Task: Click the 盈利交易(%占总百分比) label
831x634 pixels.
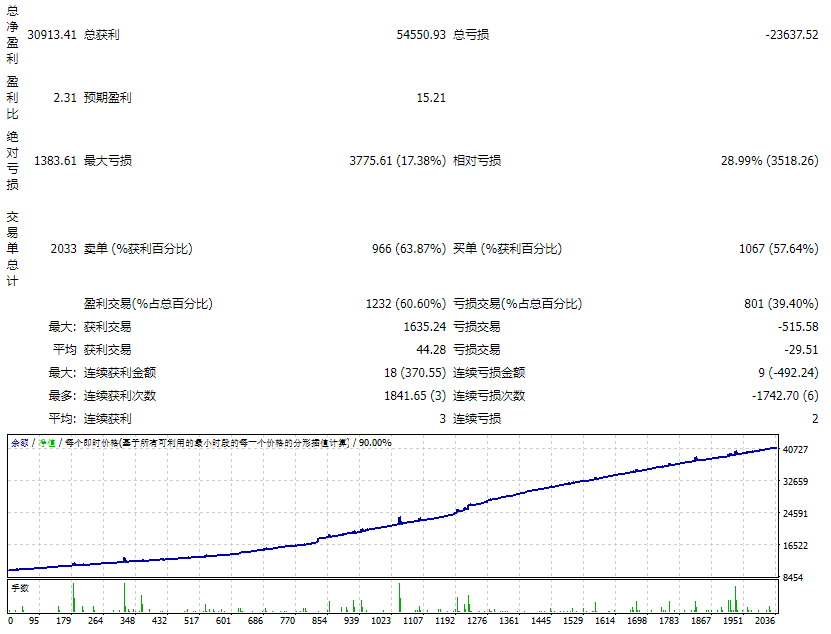Action: tap(148, 304)
